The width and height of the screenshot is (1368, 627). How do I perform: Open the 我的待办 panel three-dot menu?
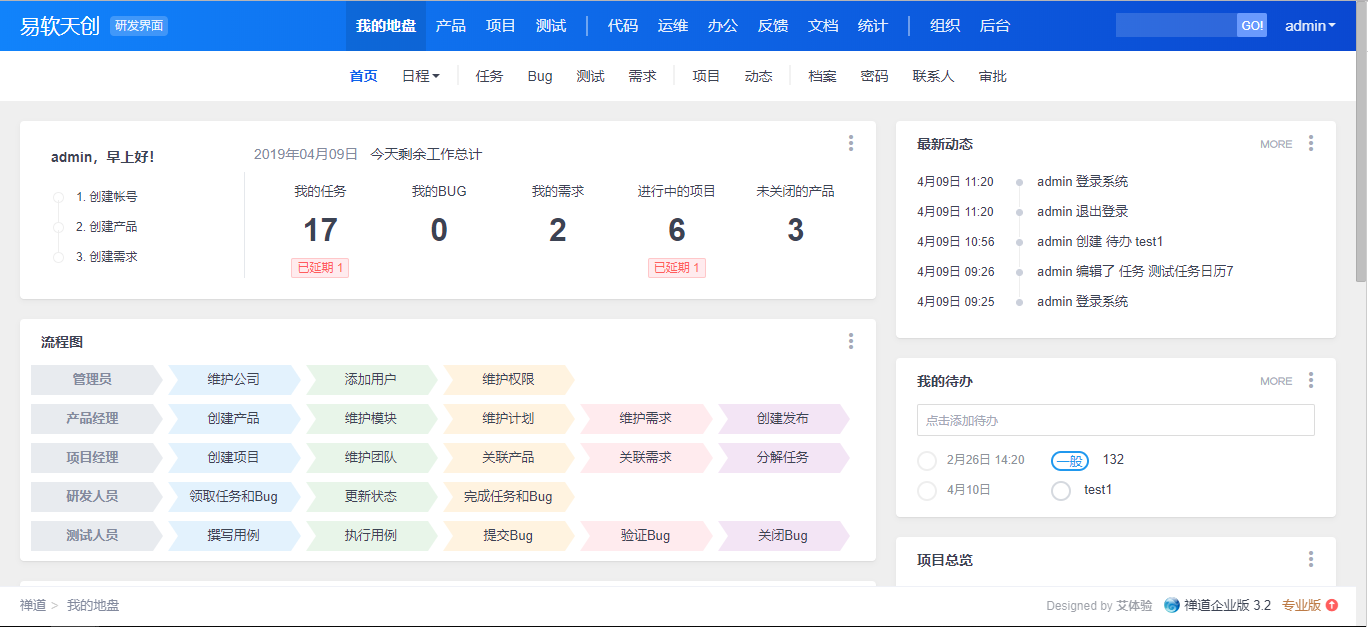[1311, 380]
